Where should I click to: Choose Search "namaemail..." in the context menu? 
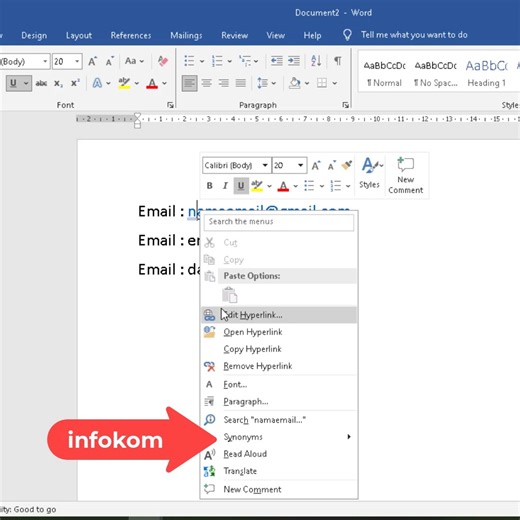(x=279, y=420)
